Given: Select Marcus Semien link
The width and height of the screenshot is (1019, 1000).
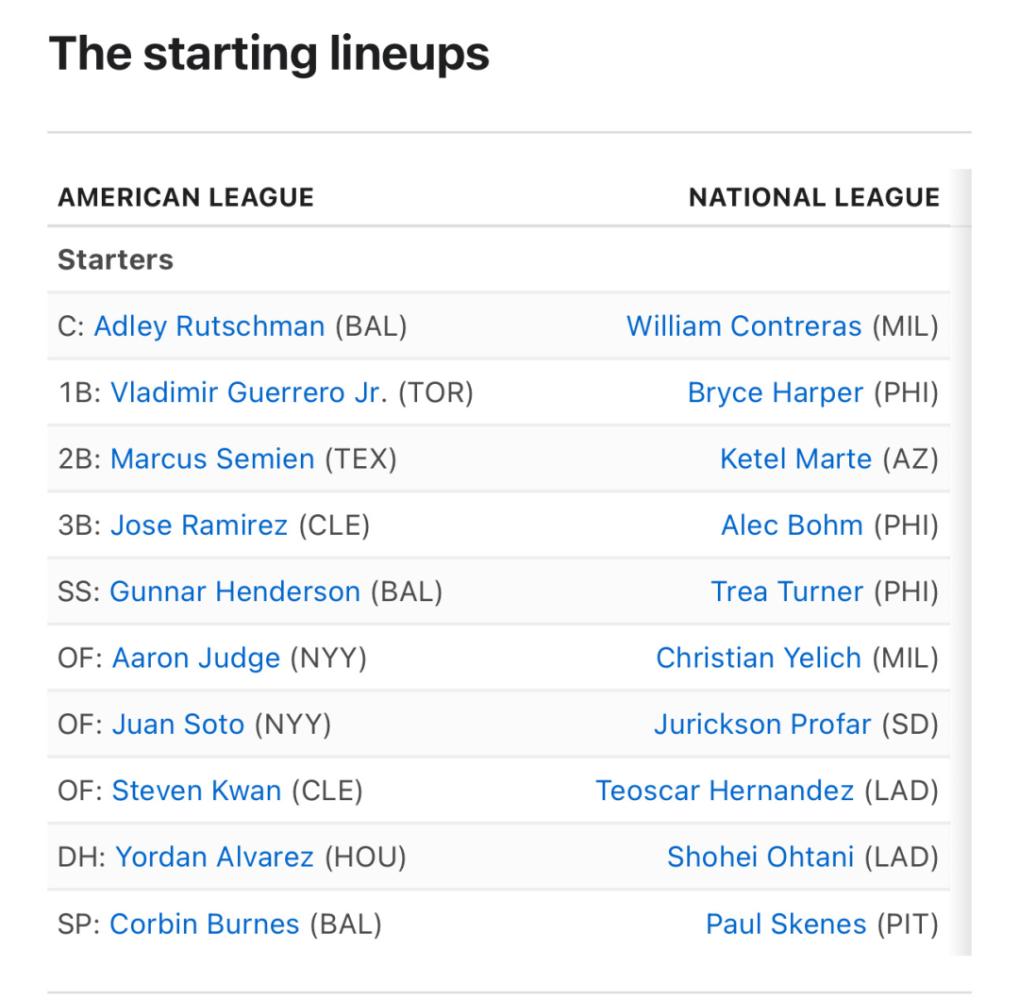Looking at the screenshot, I should (213, 459).
